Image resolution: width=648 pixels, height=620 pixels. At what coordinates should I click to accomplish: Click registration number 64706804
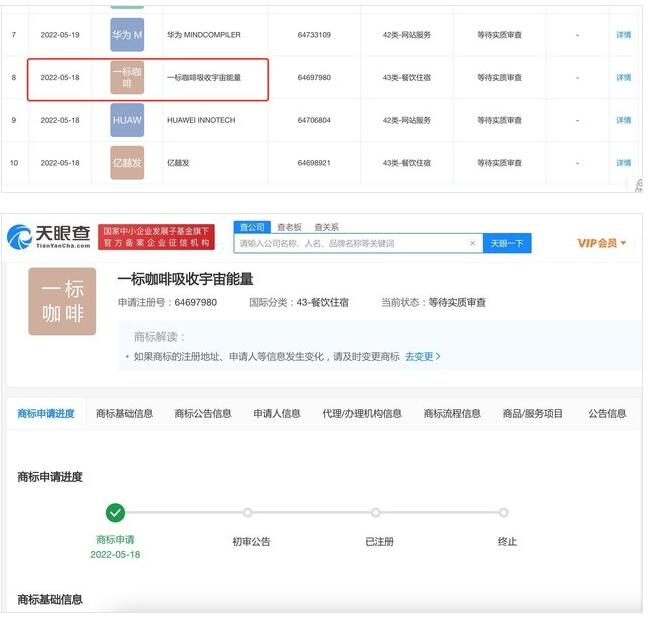point(314,120)
